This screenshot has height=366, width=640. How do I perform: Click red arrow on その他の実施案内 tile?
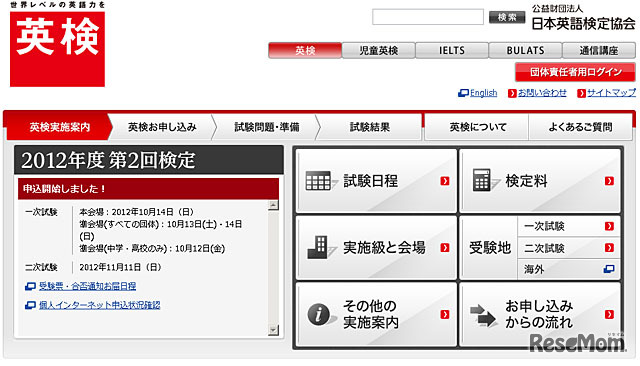tap(445, 314)
